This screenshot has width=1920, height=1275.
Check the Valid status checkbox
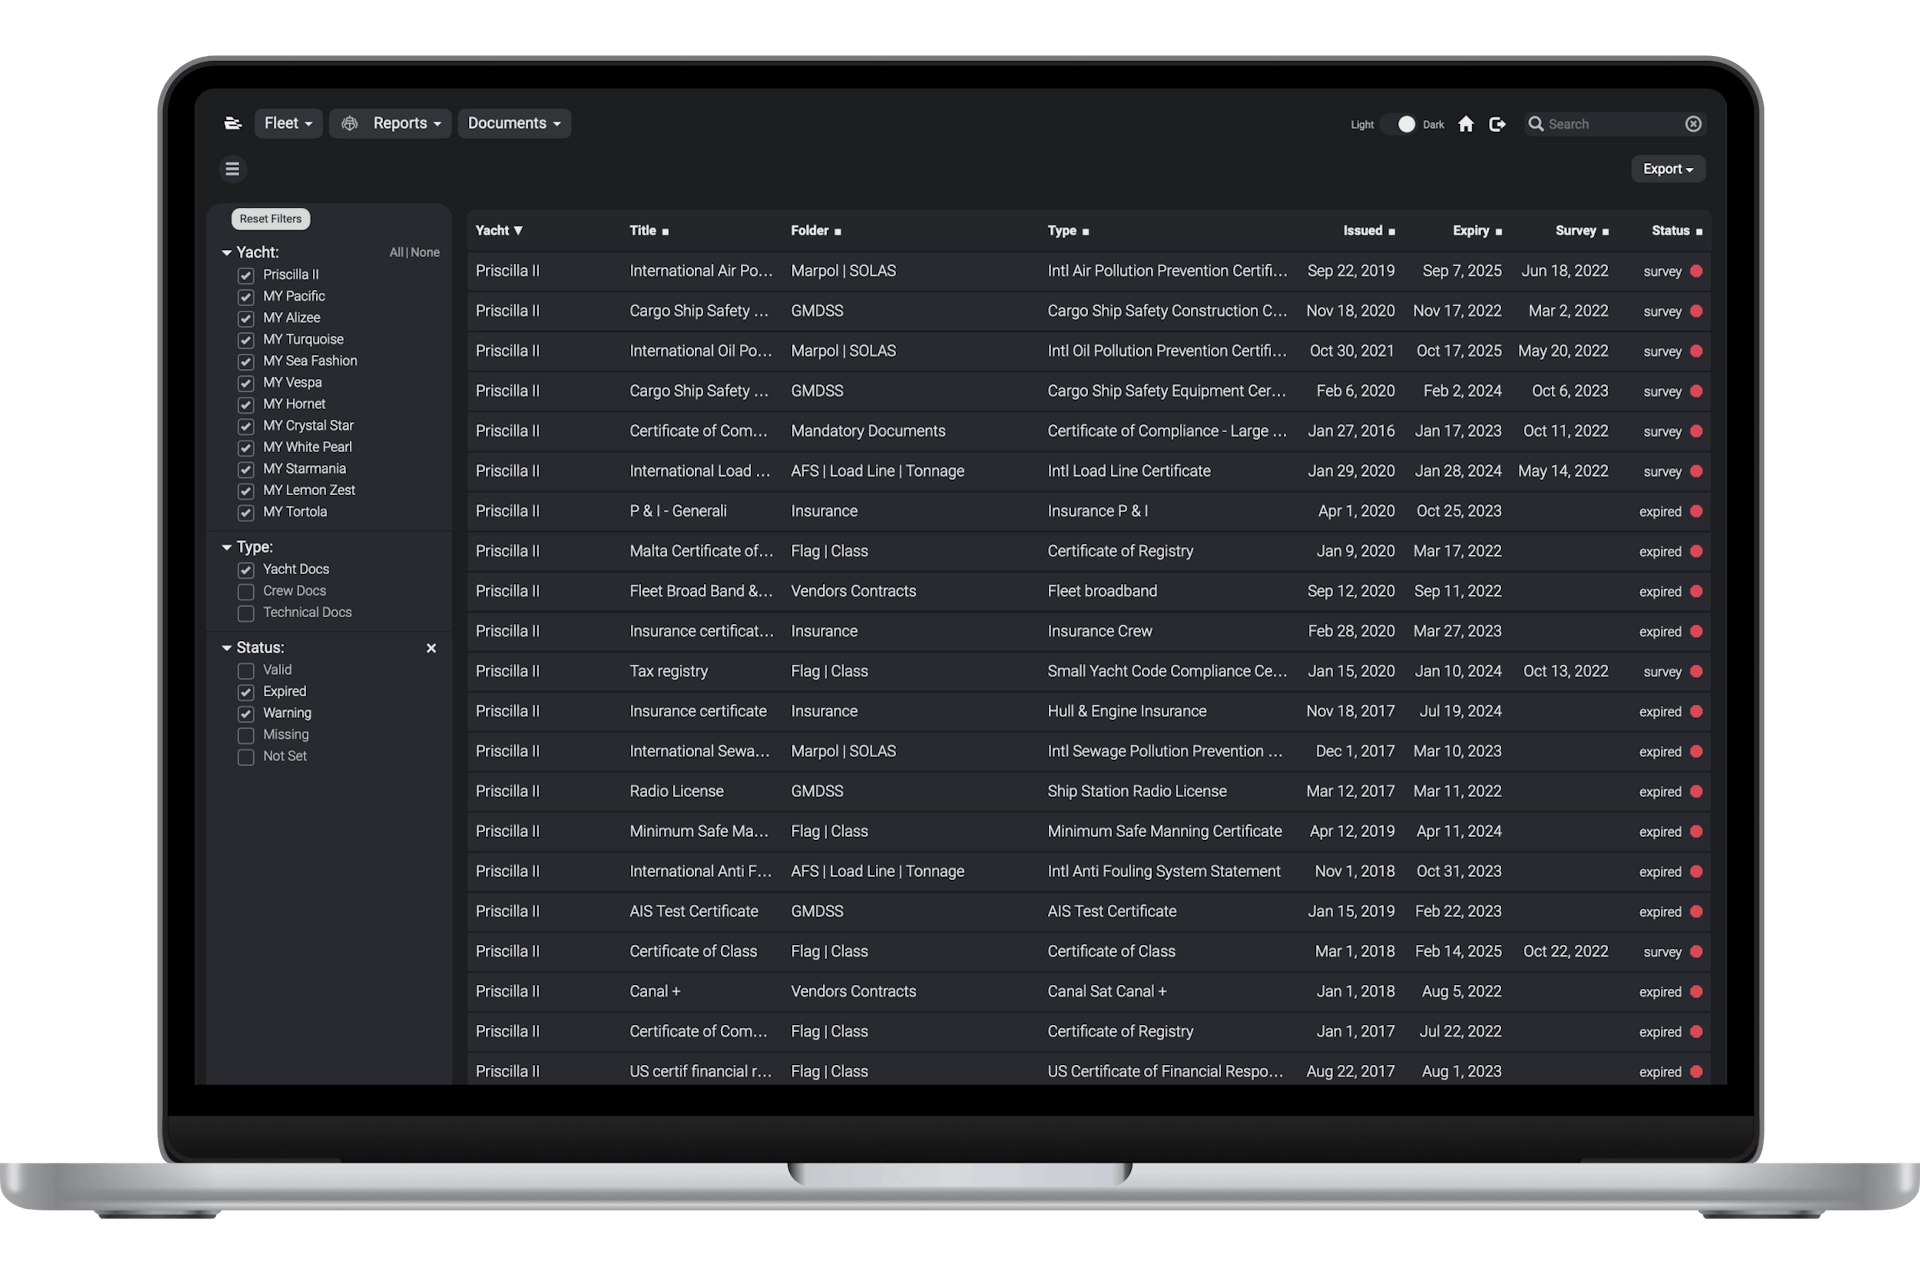[x=246, y=671]
